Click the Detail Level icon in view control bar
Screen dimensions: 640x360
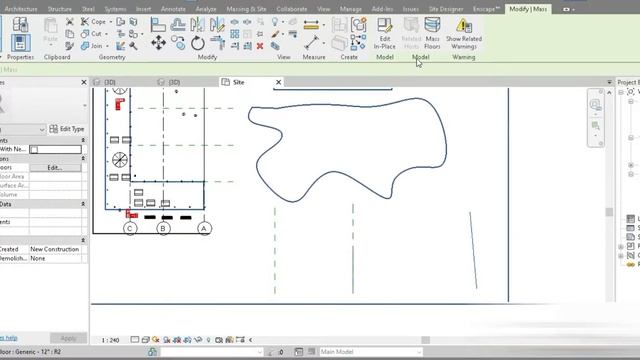click(135, 340)
